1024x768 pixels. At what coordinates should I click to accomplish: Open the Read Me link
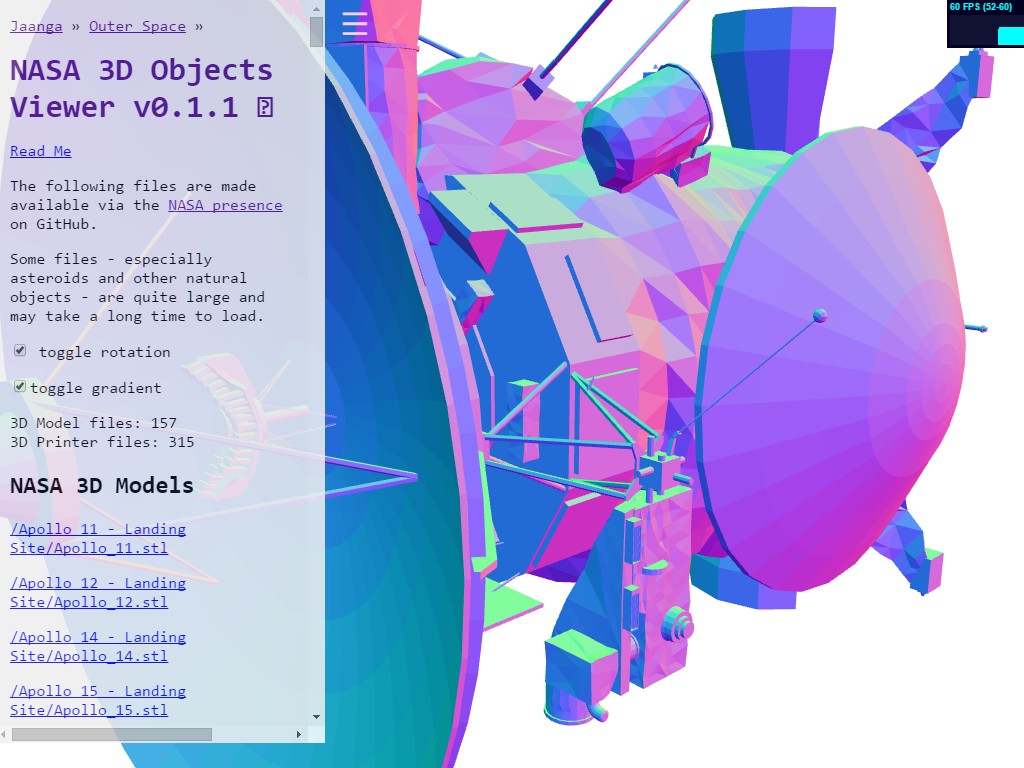click(41, 151)
